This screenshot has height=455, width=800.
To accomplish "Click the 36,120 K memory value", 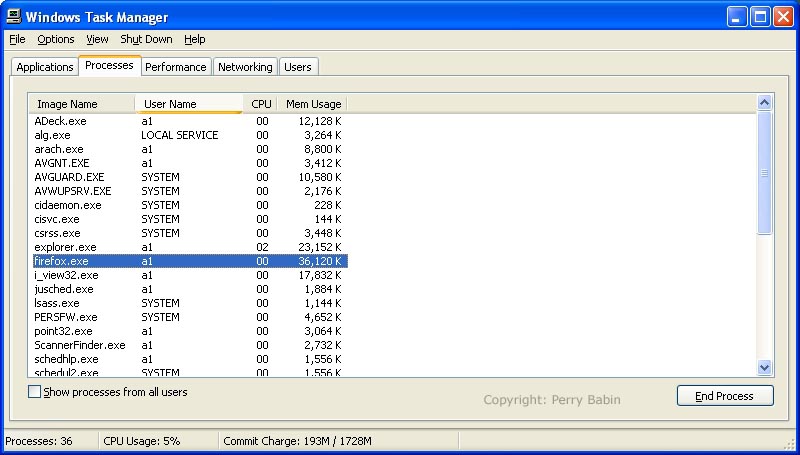I will click(x=320, y=261).
